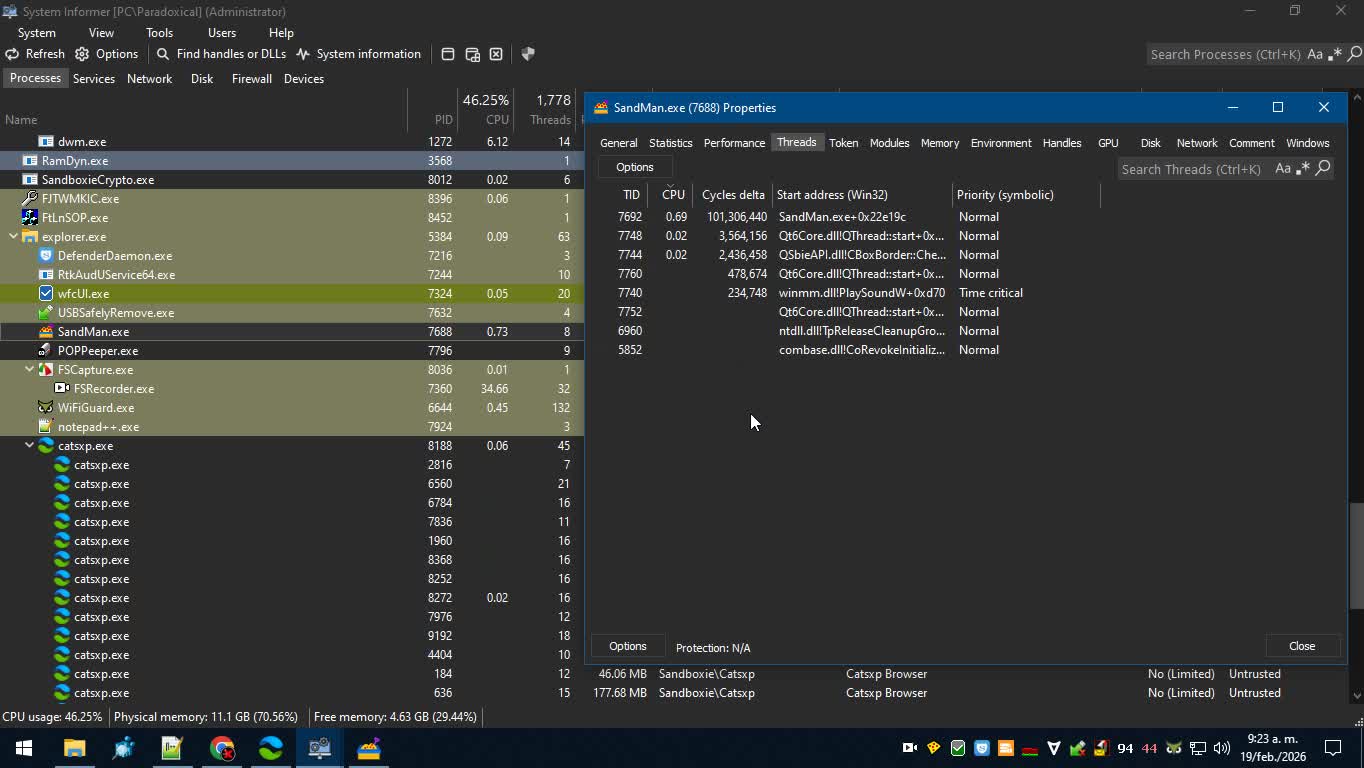The image size is (1364, 768).
Task: Collapse the catsxp.exe process tree
Action: tap(29, 446)
